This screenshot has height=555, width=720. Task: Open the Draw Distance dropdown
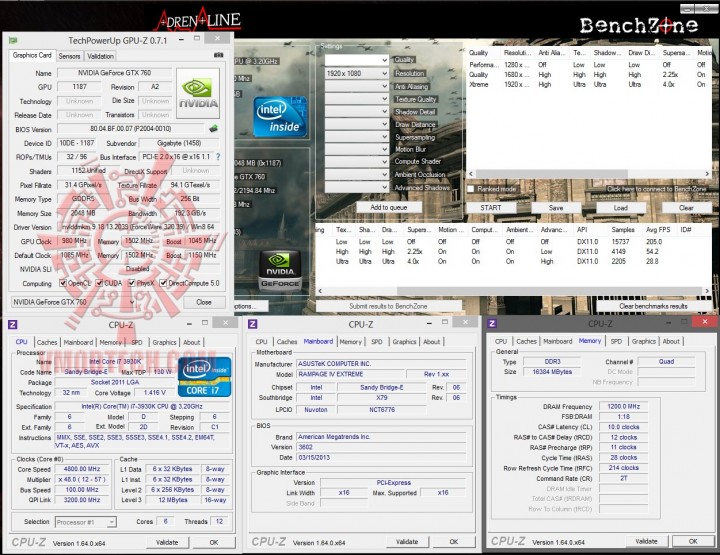[357, 124]
